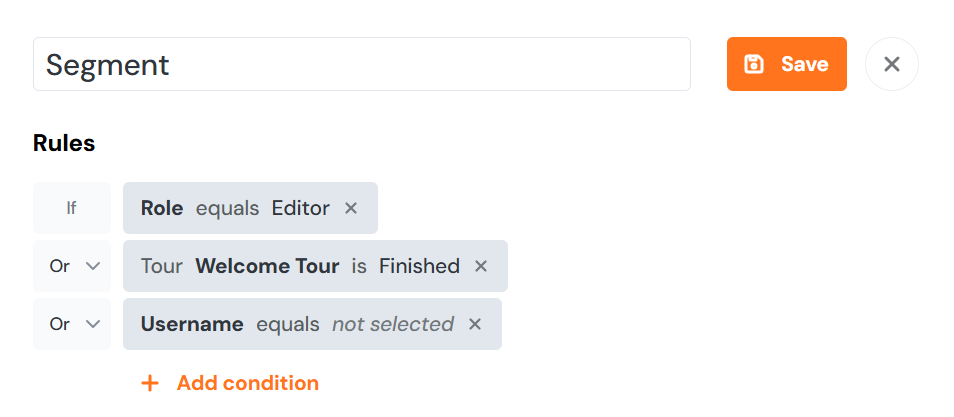Click the Username attribute label
This screenshot has width=954, height=417.
[x=192, y=324]
